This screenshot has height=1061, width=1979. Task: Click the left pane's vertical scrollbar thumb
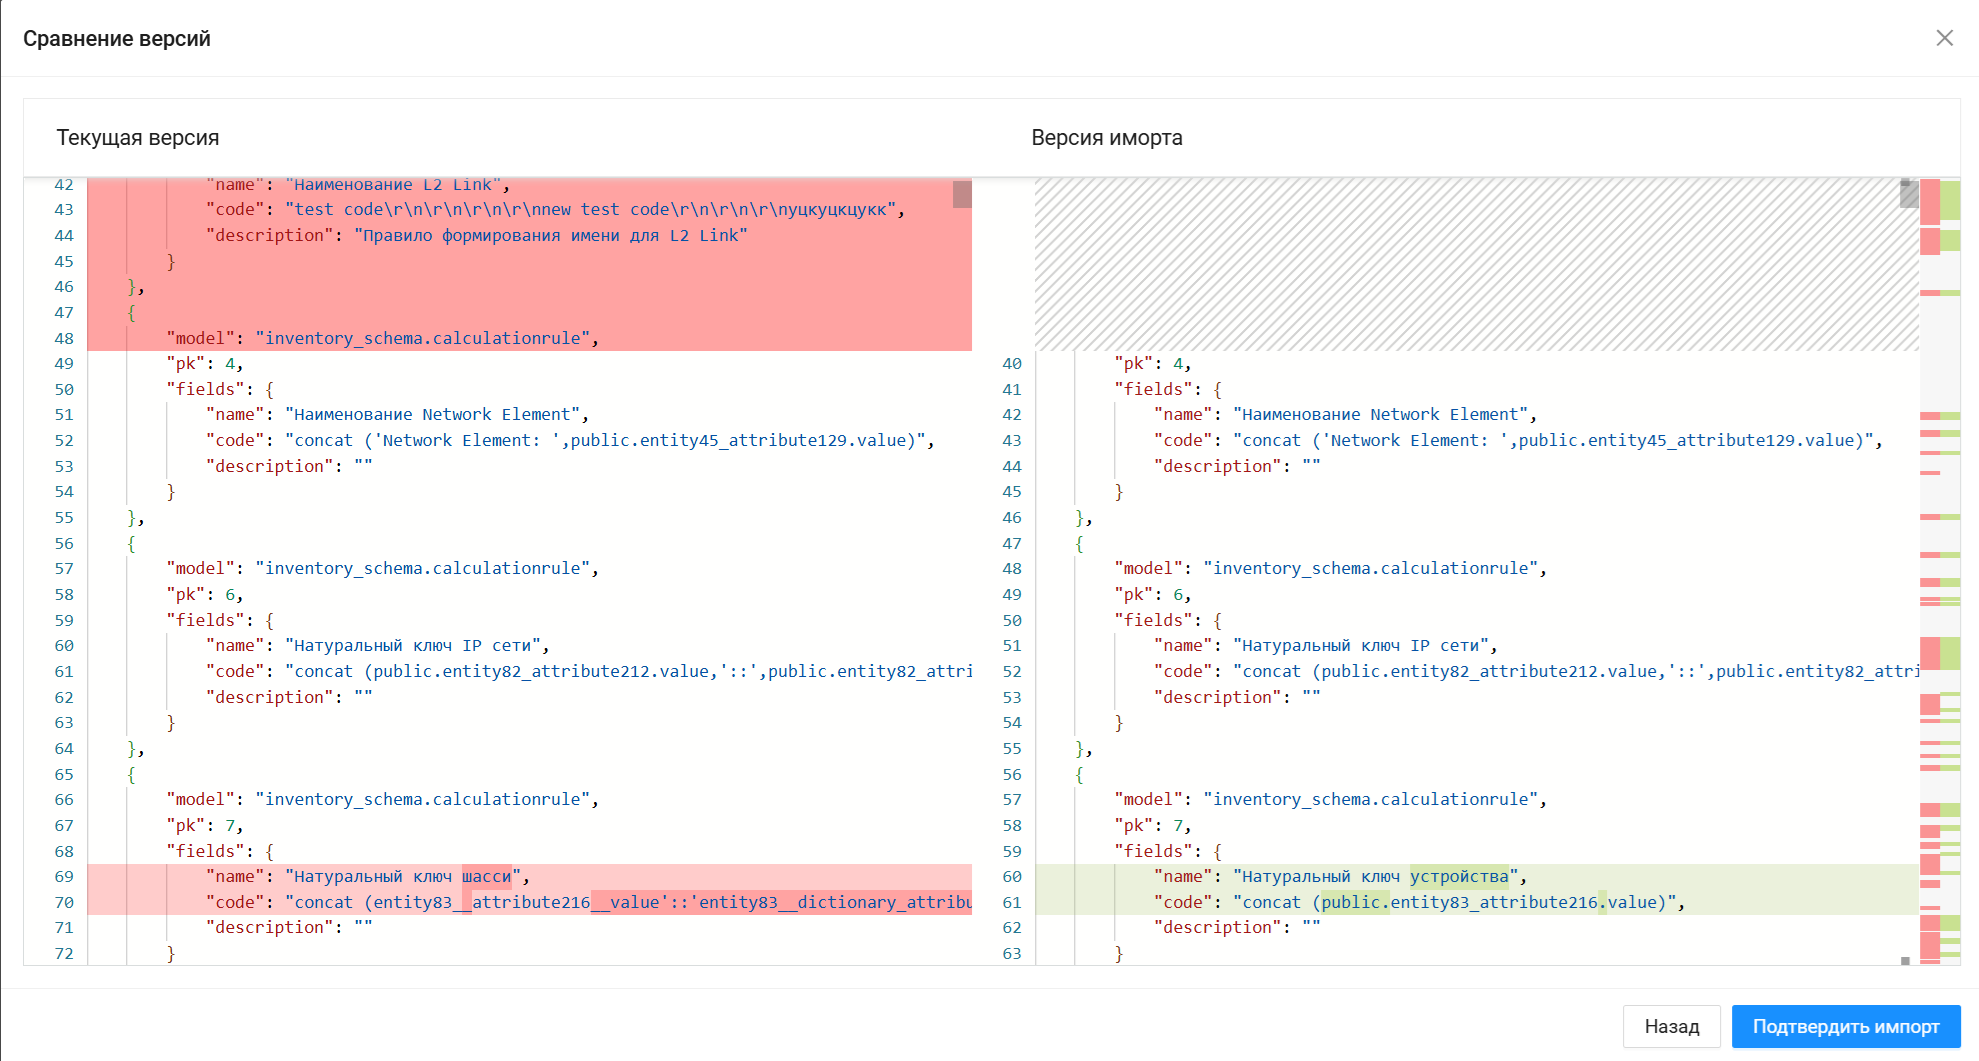pyautogui.click(x=962, y=194)
